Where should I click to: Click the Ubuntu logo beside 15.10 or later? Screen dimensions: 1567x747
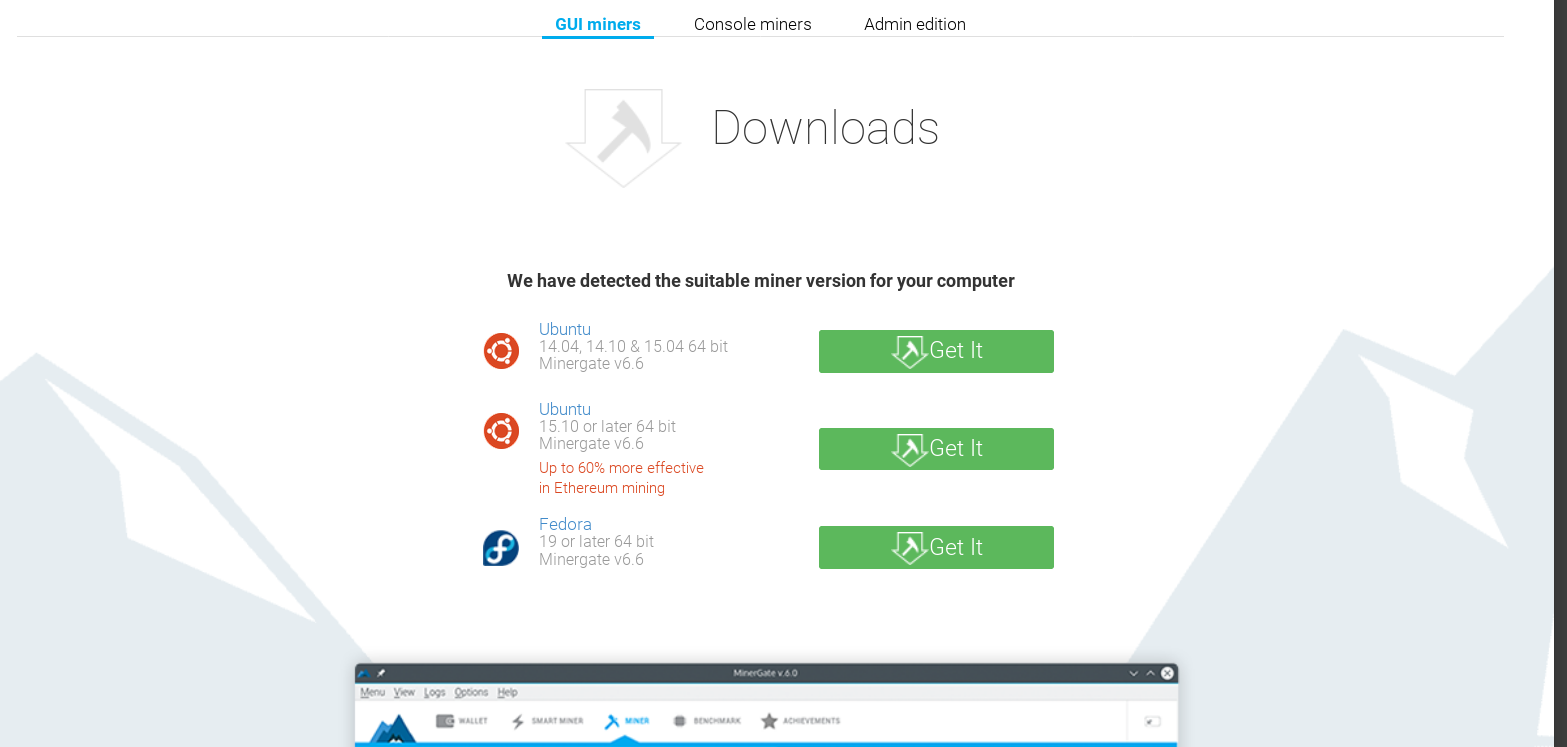(x=501, y=431)
